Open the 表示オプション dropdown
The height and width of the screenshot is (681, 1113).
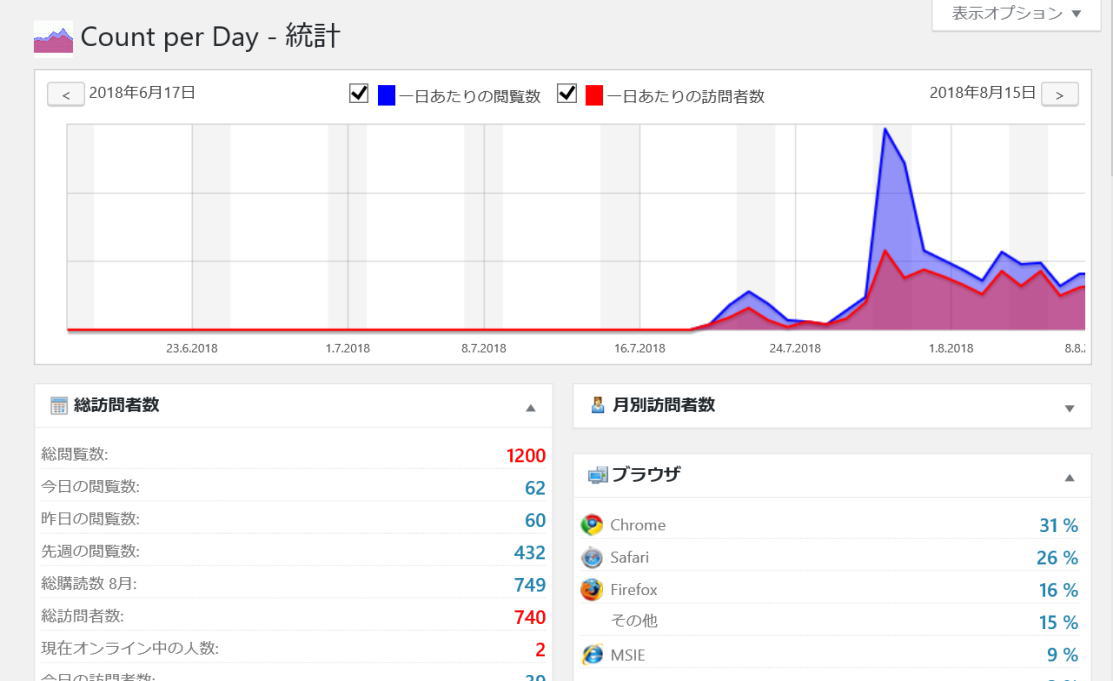tap(1016, 14)
